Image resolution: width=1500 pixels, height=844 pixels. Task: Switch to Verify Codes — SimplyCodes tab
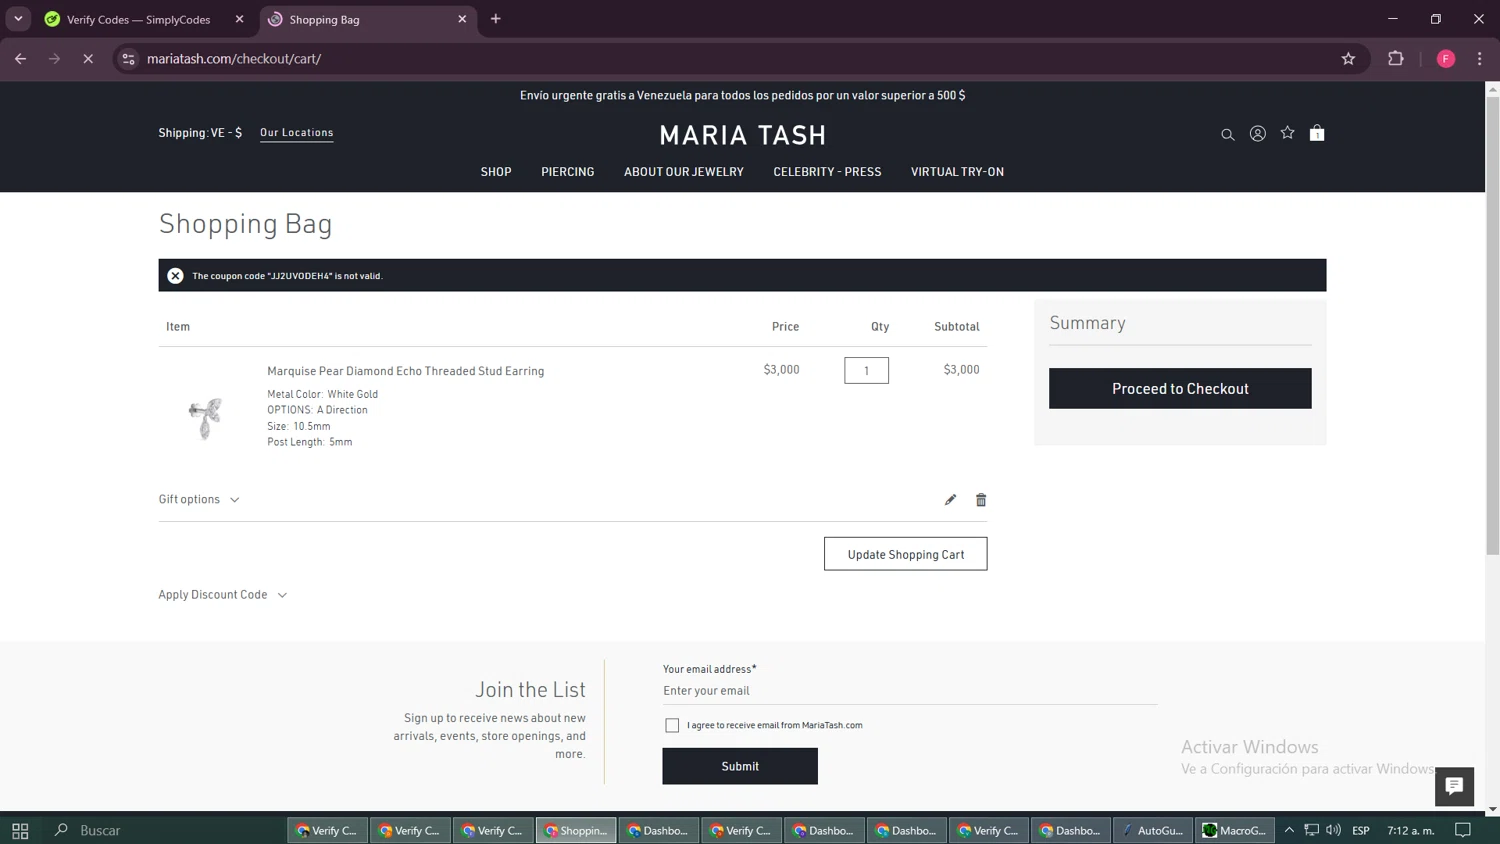146,19
